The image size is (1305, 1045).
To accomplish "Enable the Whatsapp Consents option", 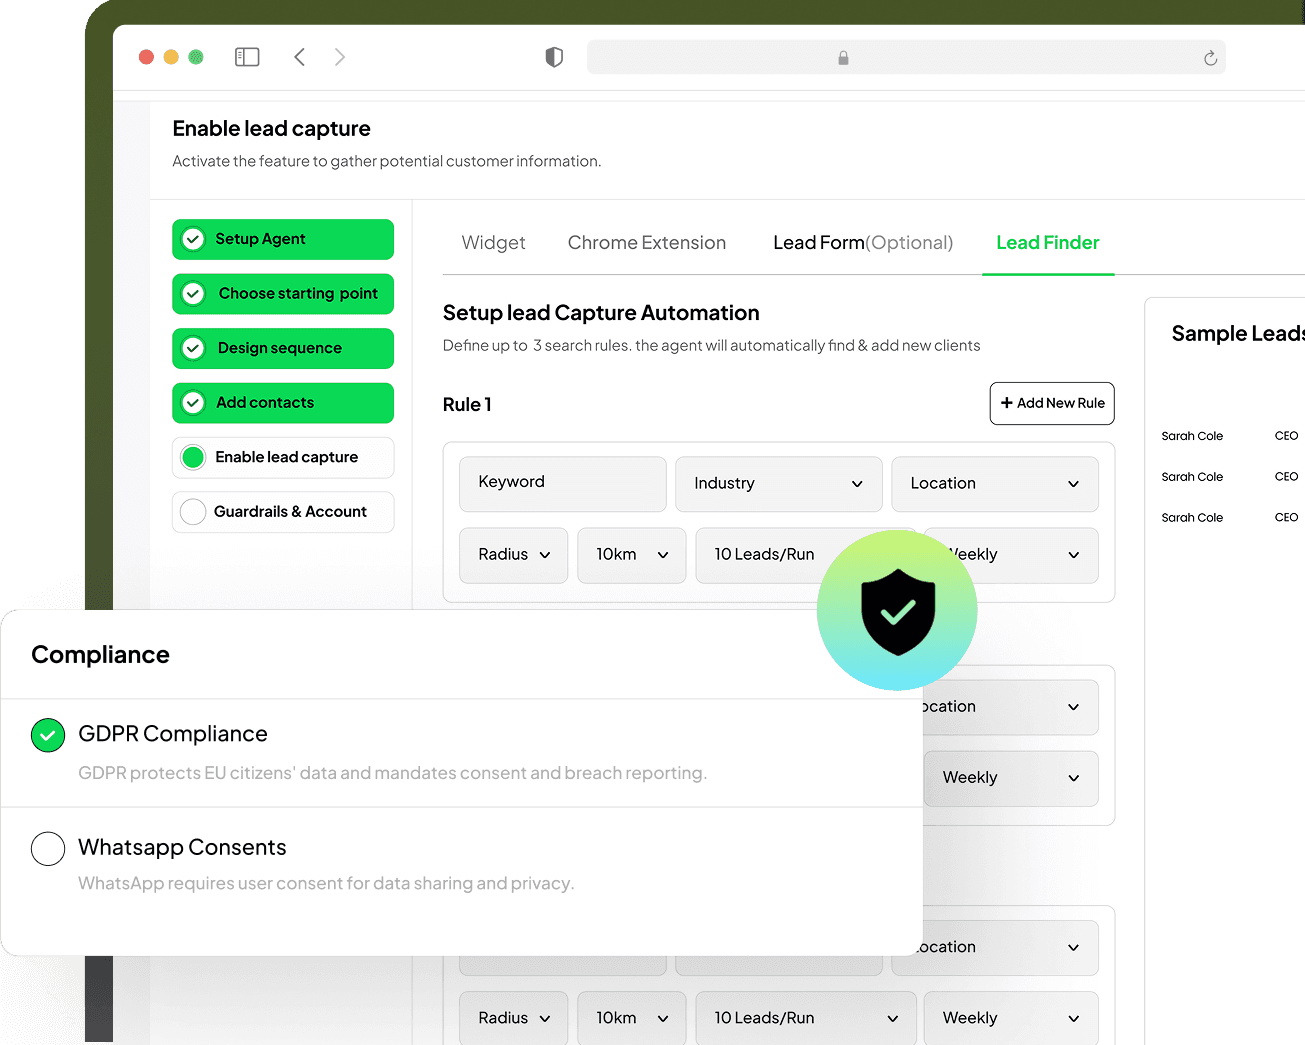I will click(48, 848).
